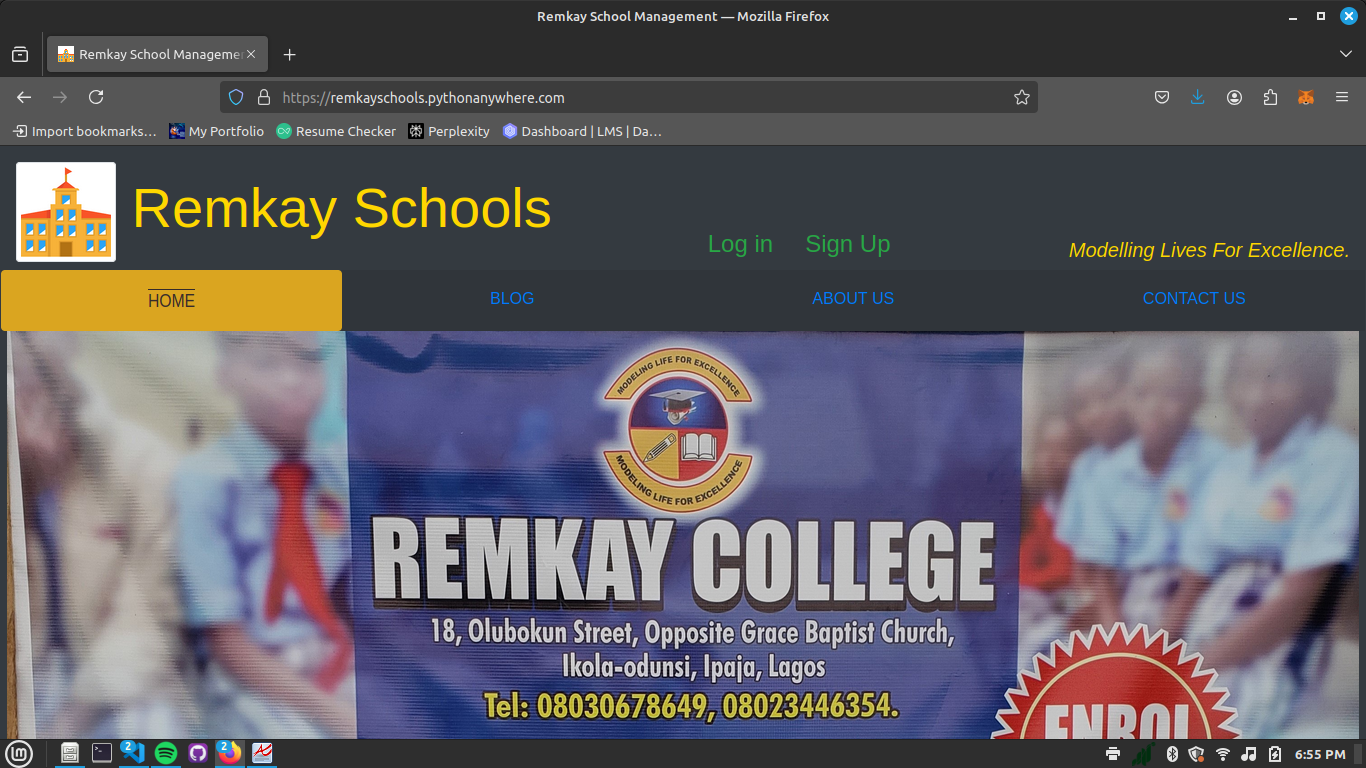Open the CONTACT US page link
This screenshot has width=1366, height=768.
(x=1194, y=298)
